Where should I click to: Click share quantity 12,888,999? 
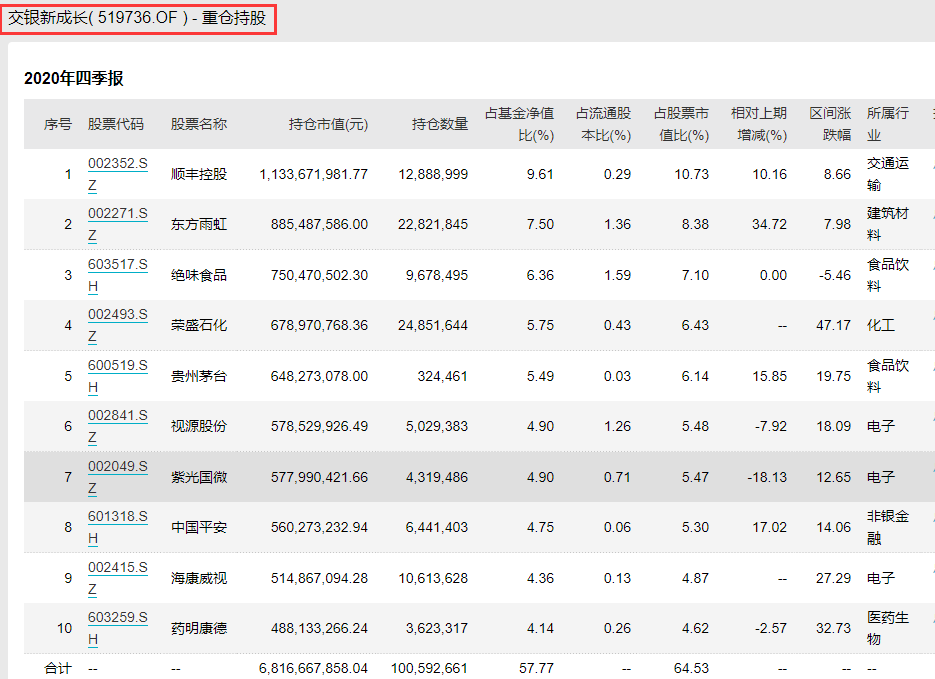point(433,174)
